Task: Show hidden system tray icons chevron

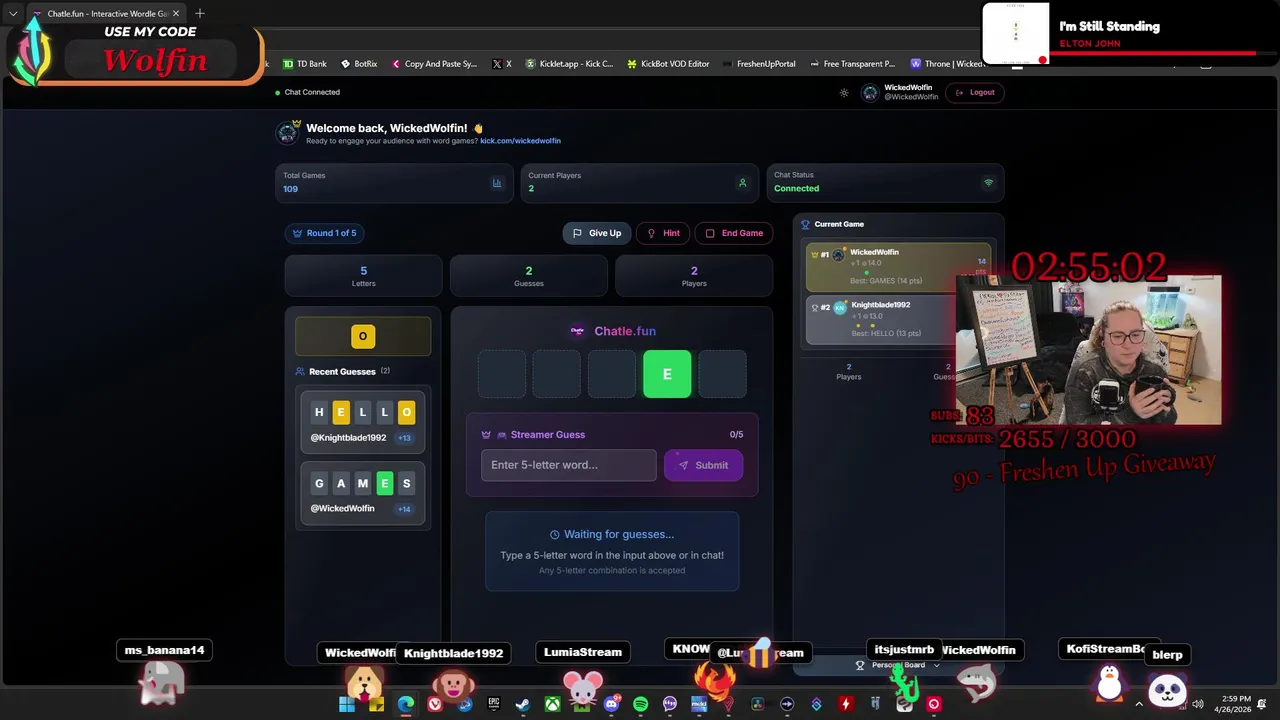Action: [1139, 704]
